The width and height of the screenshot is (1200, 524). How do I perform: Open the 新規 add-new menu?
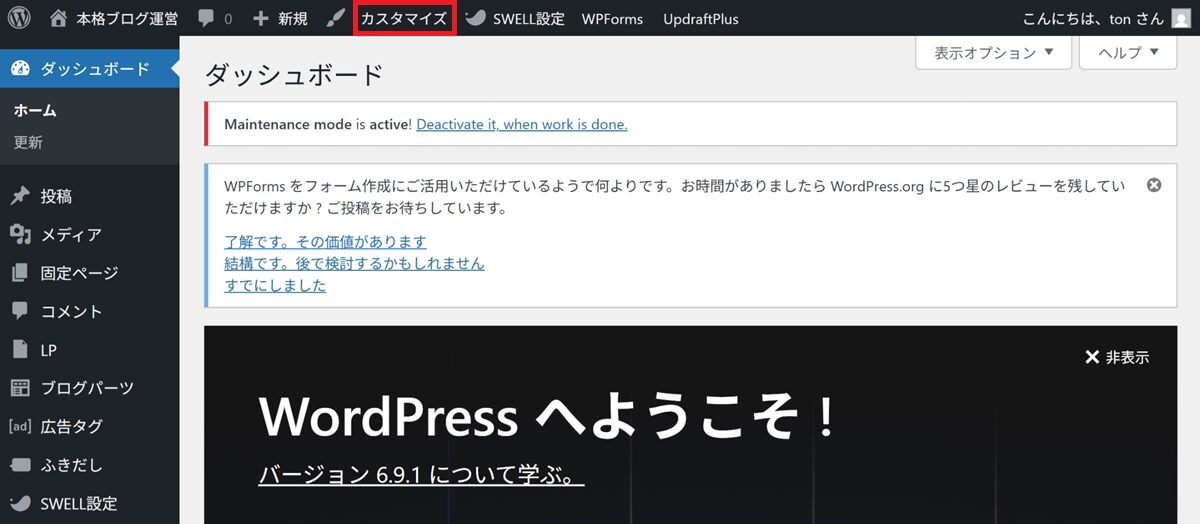coord(281,18)
